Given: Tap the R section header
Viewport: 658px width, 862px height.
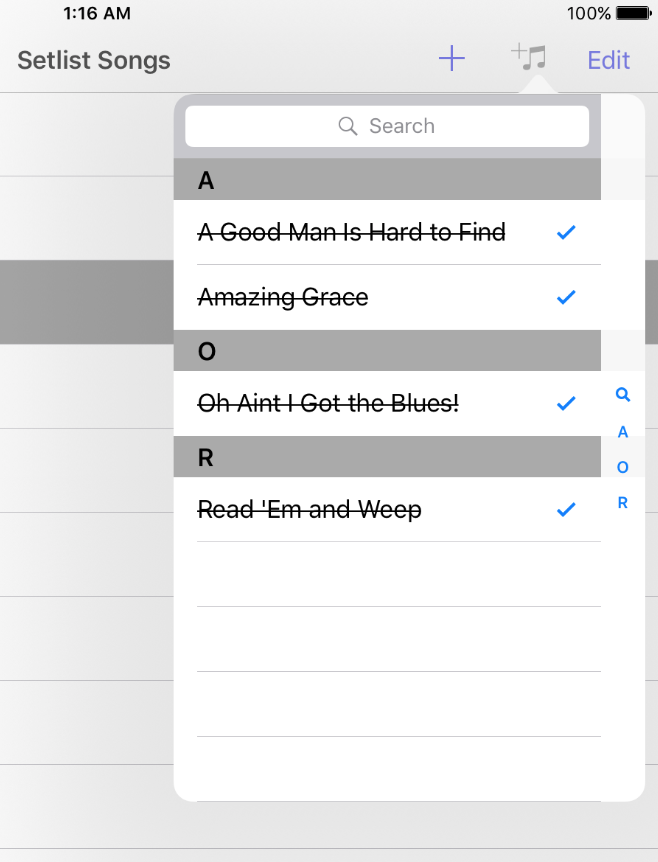Looking at the screenshot, I should coord(387,457).
